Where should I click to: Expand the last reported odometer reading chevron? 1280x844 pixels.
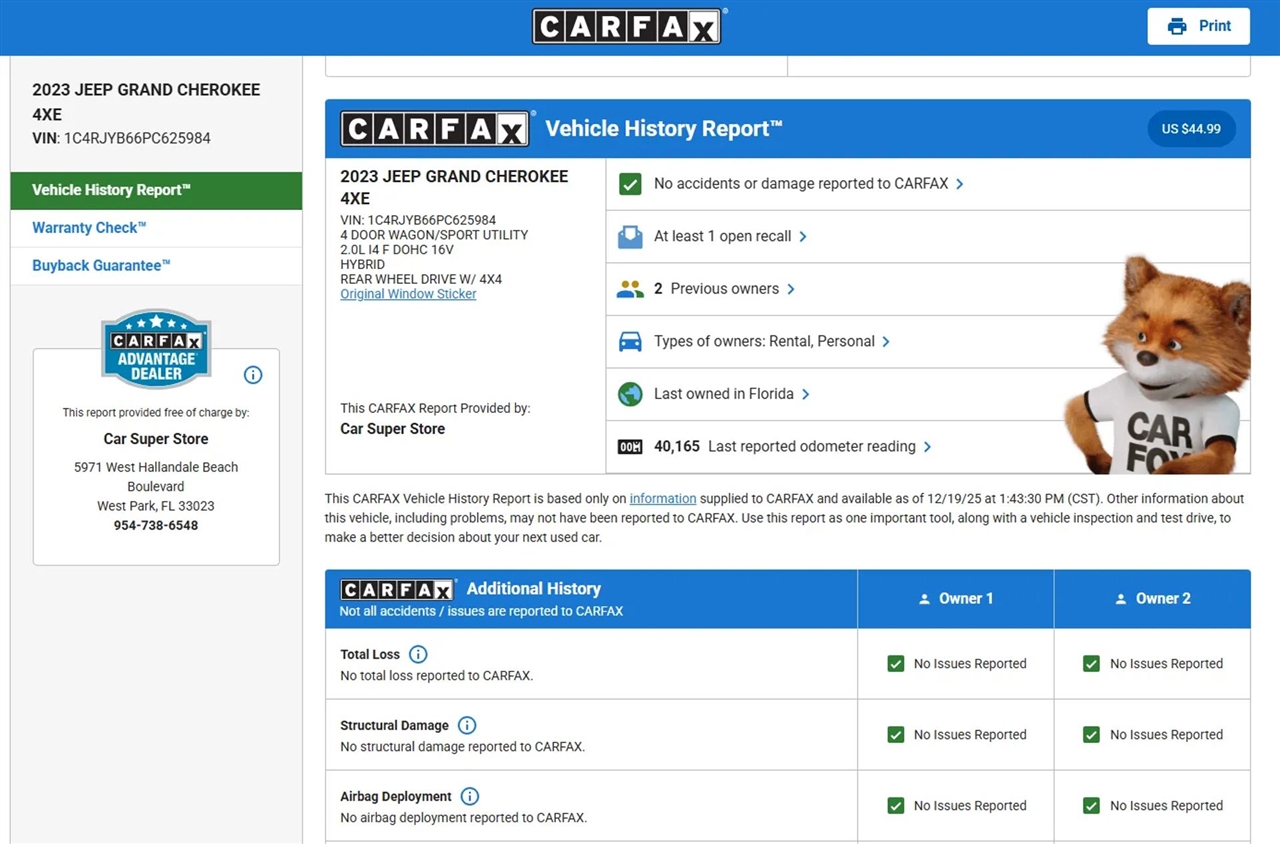(928, 447)
